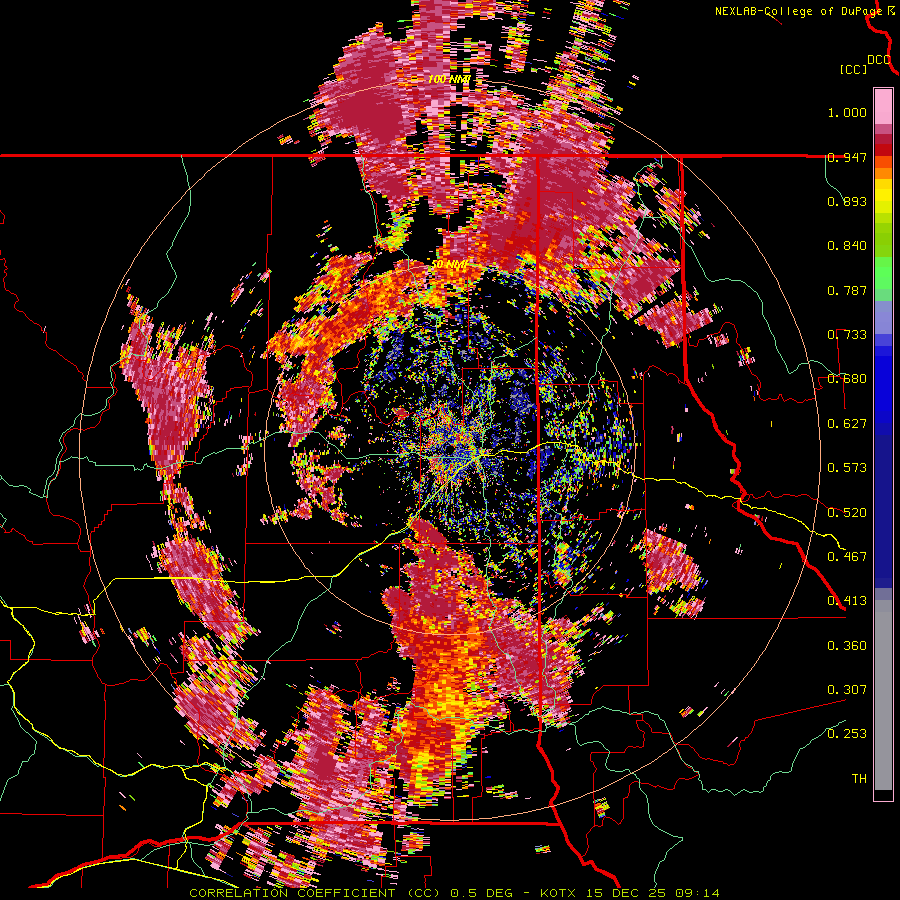
Task: Click the 0.413 scale value
Action: pos(847,601)
